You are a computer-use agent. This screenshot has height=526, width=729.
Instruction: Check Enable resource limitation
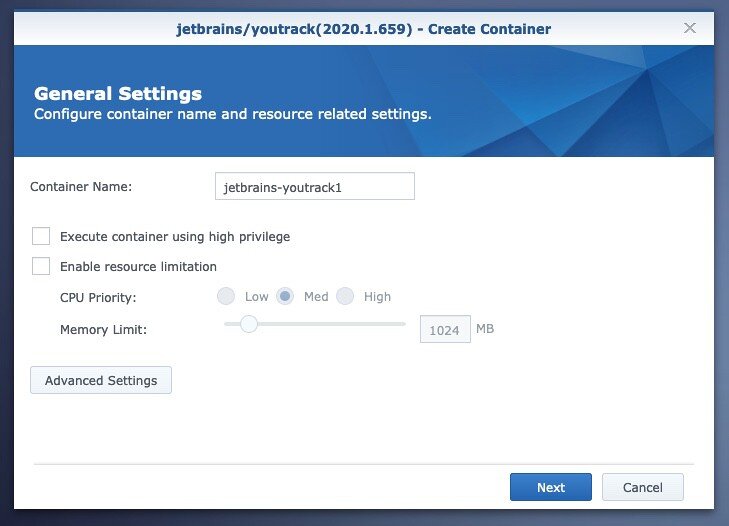point(41,266)
